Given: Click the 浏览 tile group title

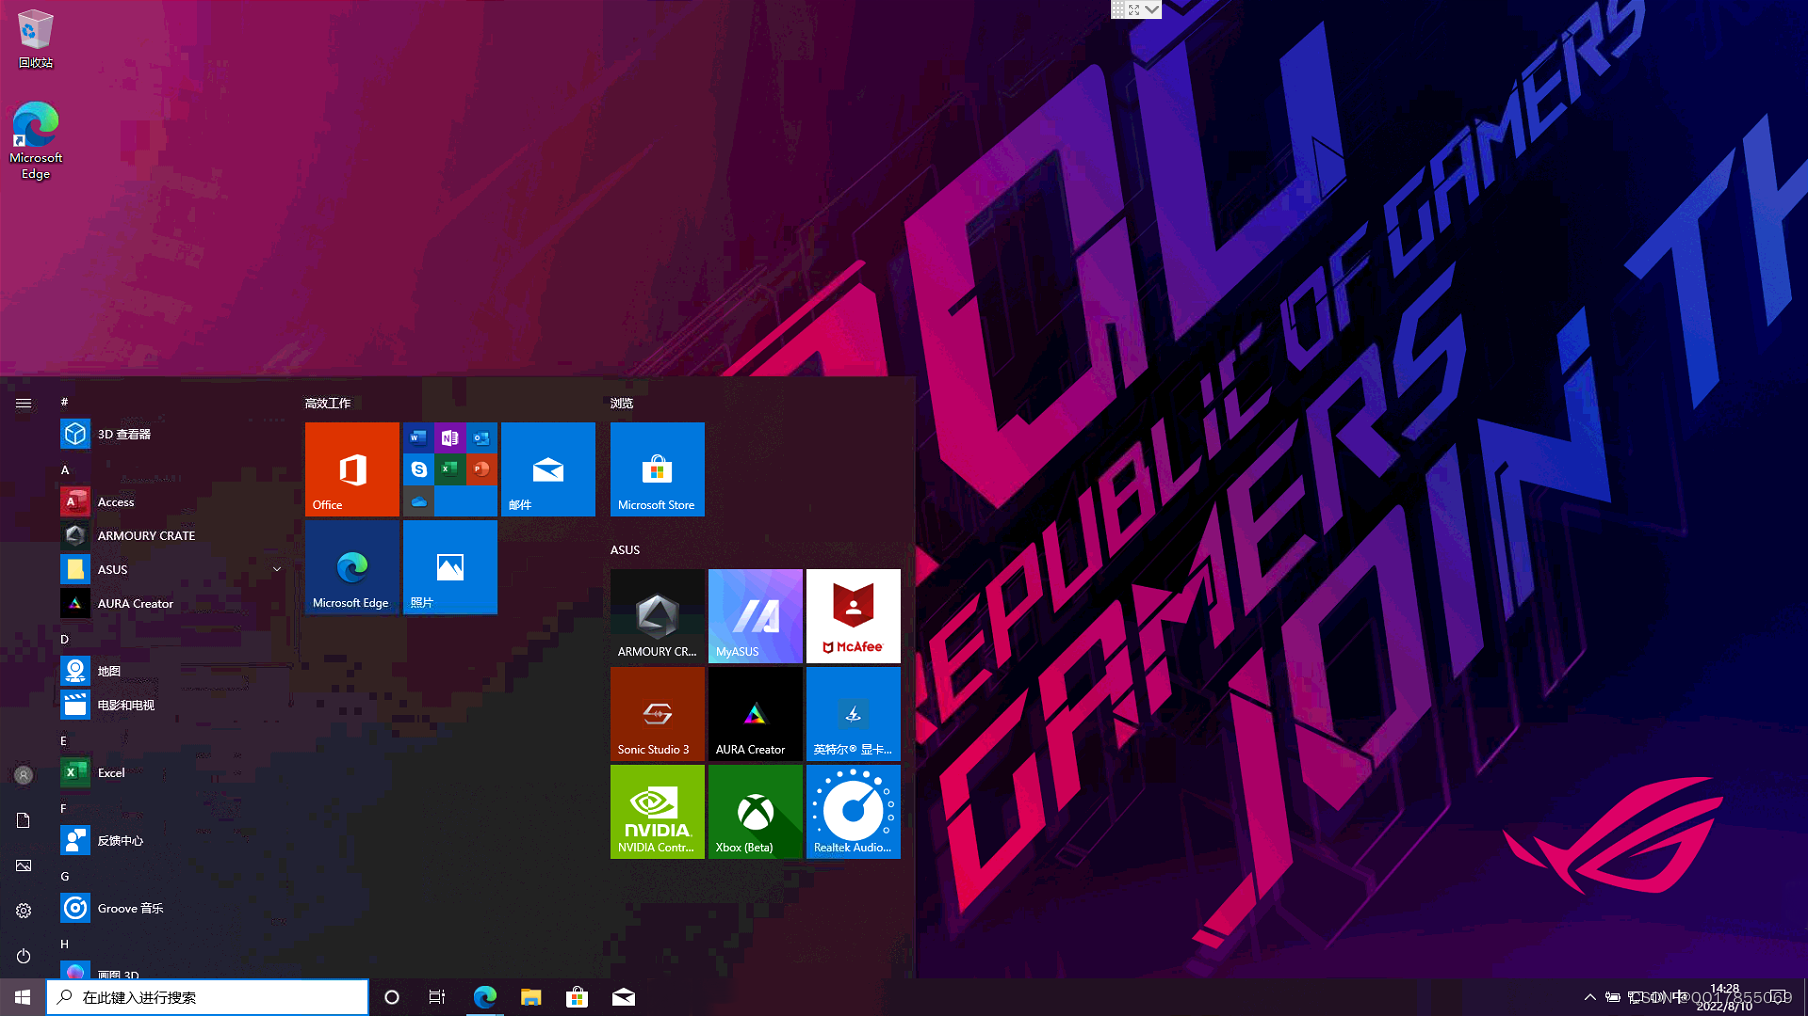Looking at the screenshot, I should pos(622,403).
